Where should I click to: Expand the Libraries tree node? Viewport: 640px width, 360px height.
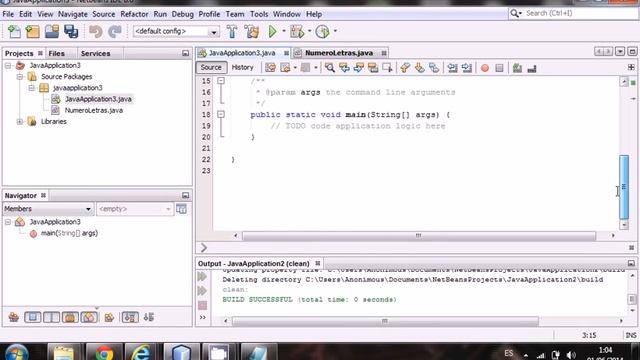click(20, 122)
